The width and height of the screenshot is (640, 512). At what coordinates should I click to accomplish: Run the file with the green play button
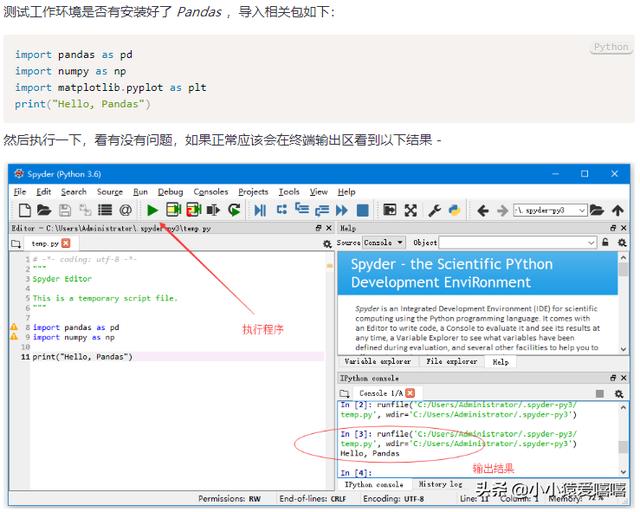tap(153, 210)
